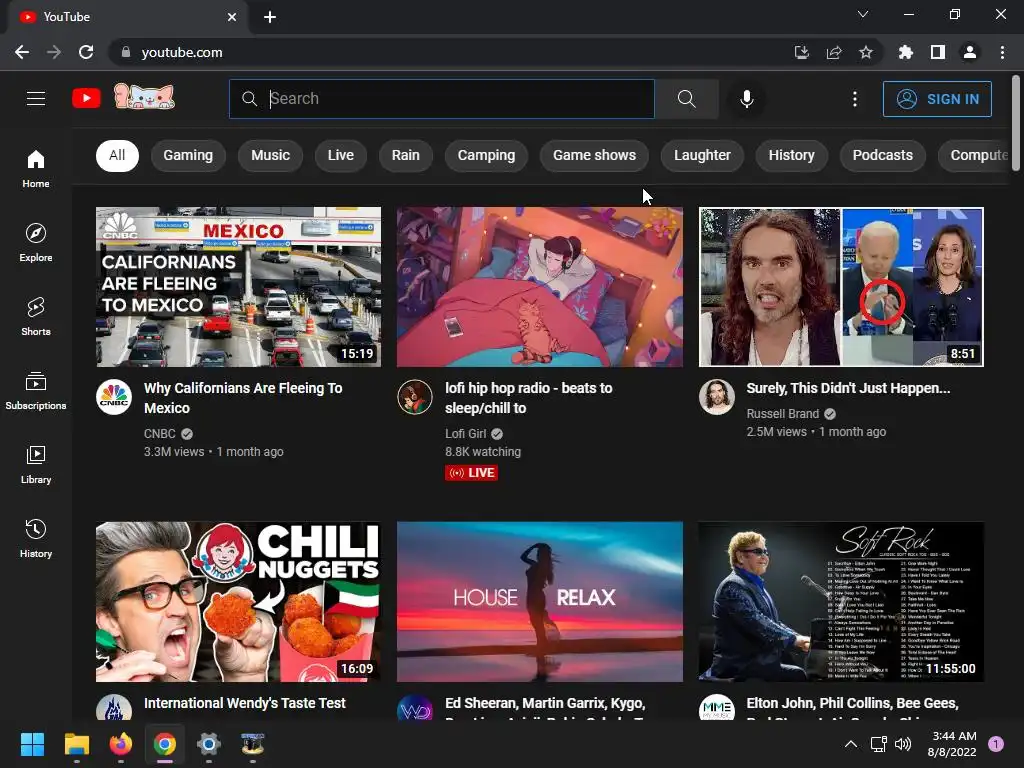Image resolution: width=1024 pixels, height=768 pixels.
Task: Select the Camping filter chip
Action: click(x=486, y=155)
